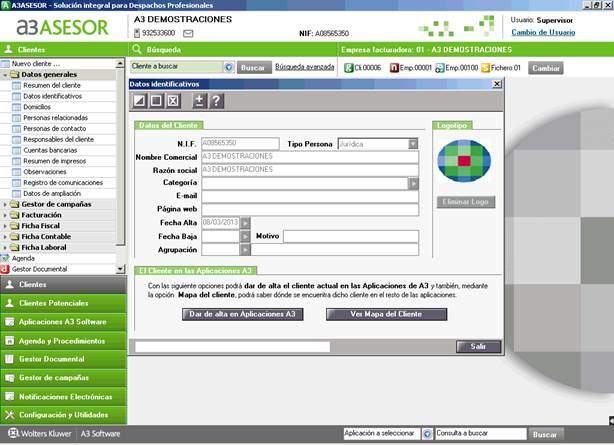Click the bottom Buscar button in status bar
The width and height of the screenshot is (614, 445).
[x=545, y=434]
